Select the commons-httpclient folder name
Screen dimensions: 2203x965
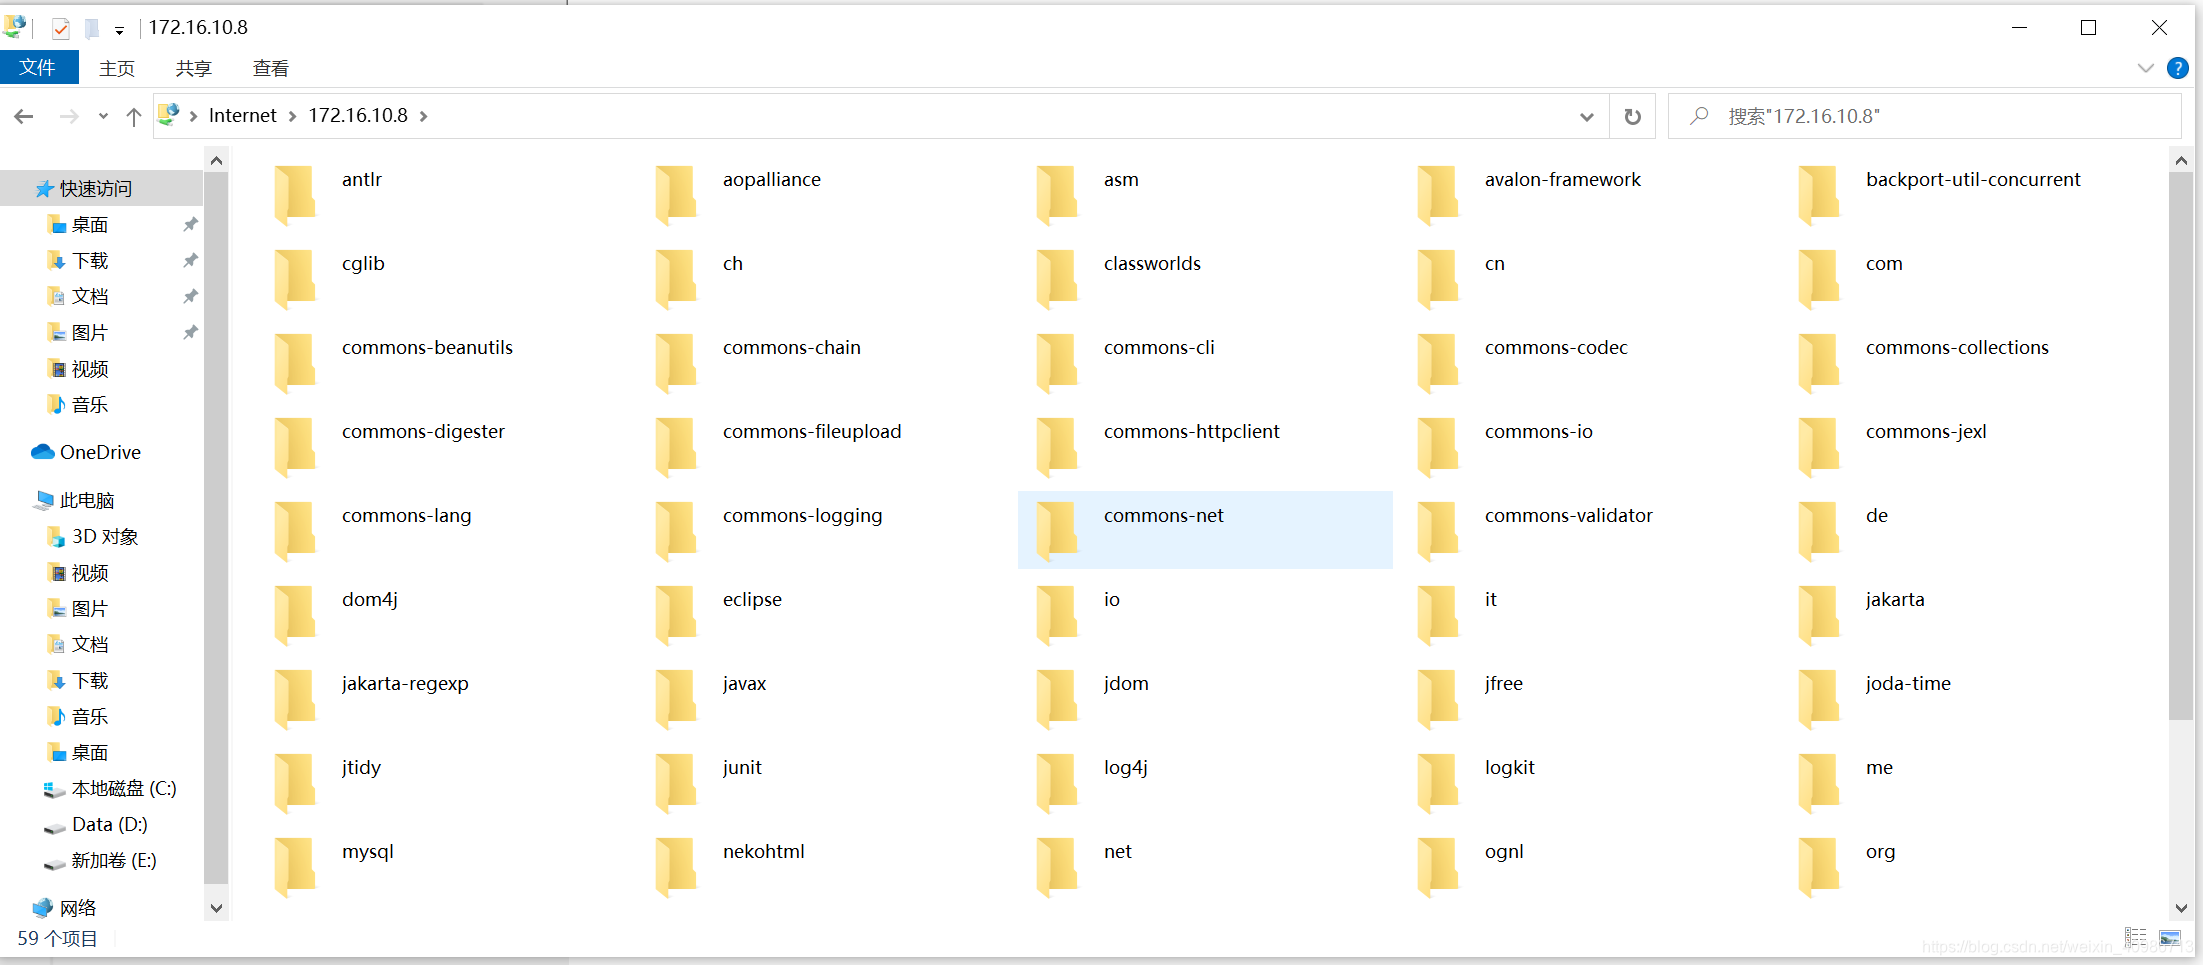[1191, 431]
